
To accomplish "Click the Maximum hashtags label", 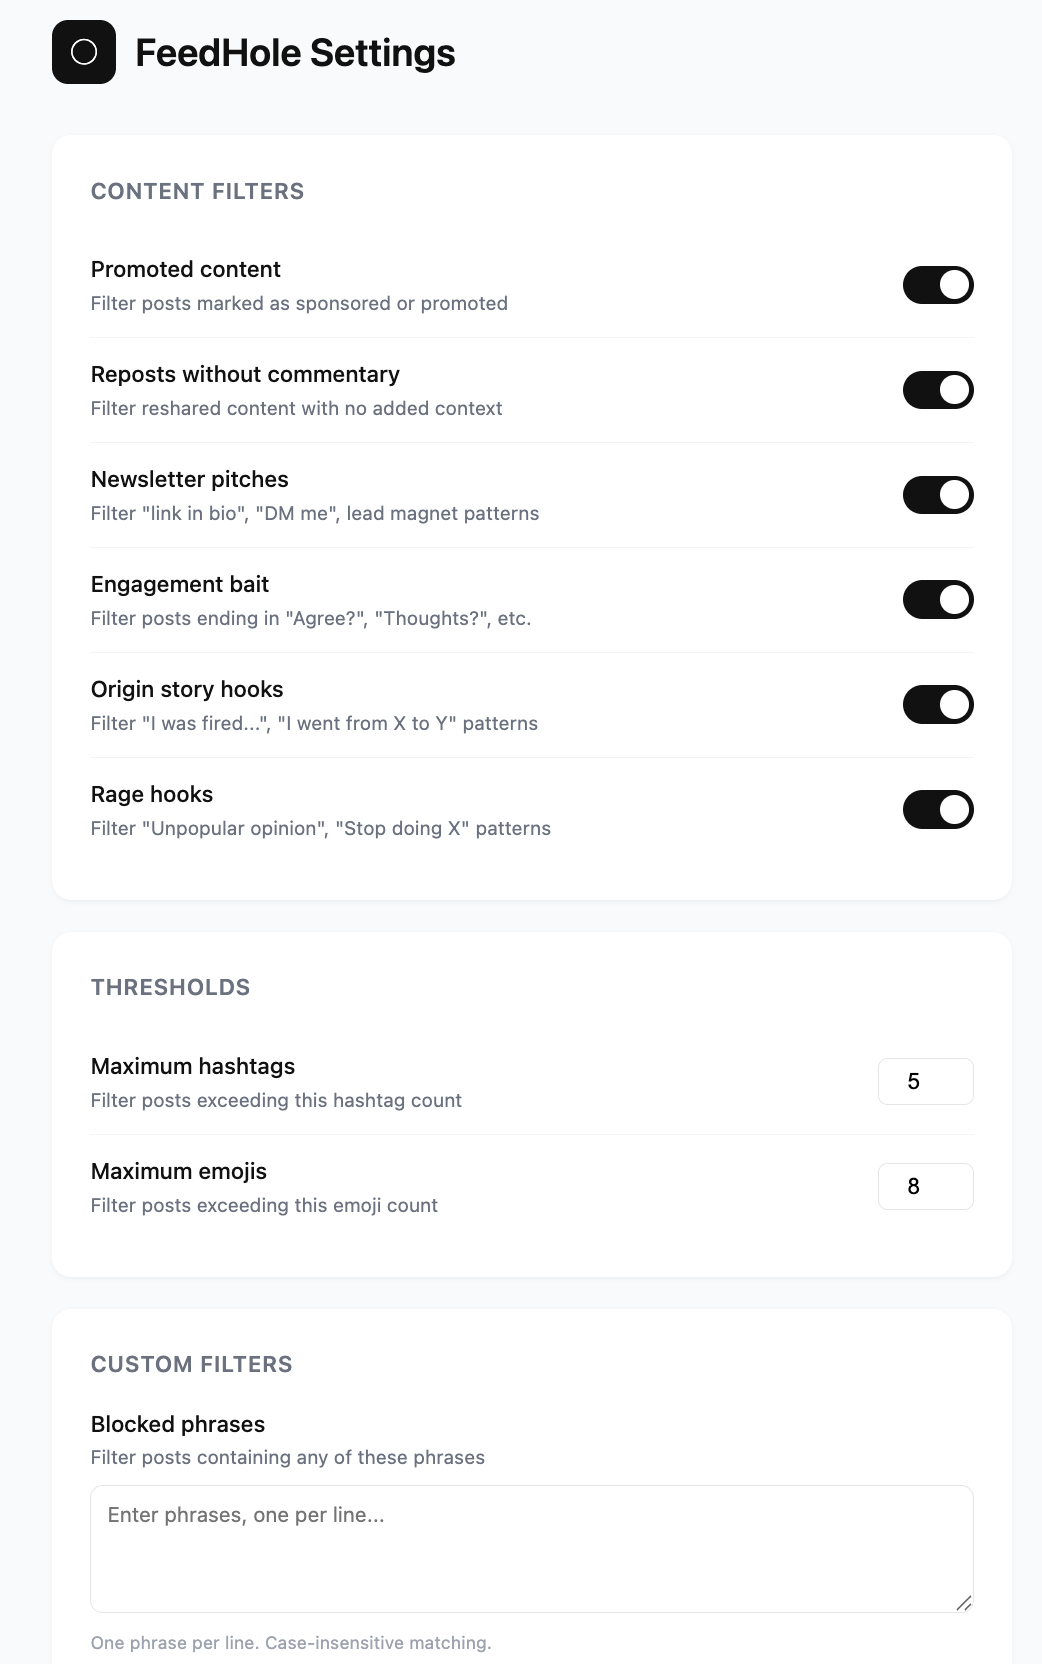I will pos(193,1066).
